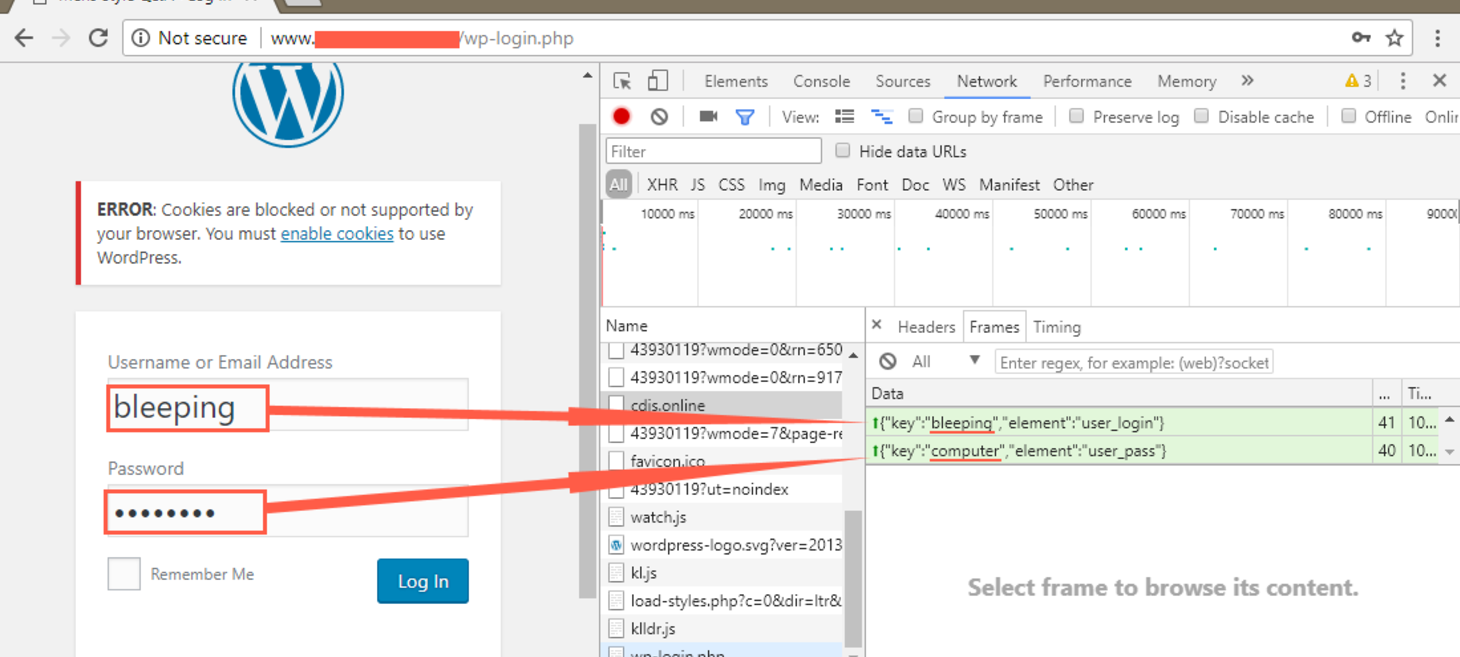The image size is (1460, 657).
Task: Open the Elements tab
Action: [736, 82]
